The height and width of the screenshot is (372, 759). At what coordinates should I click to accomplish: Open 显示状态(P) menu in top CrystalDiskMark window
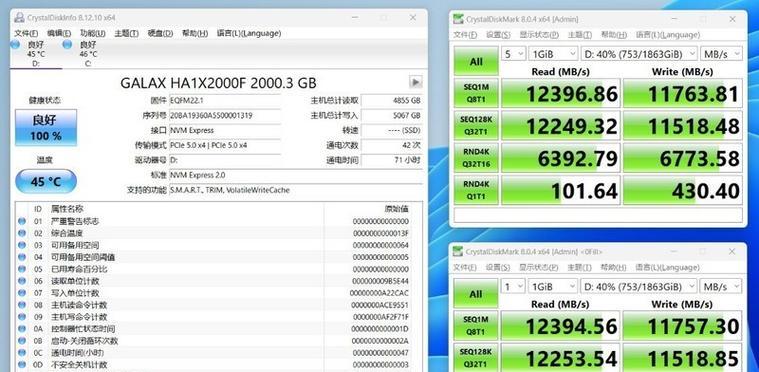click(539, 35)
